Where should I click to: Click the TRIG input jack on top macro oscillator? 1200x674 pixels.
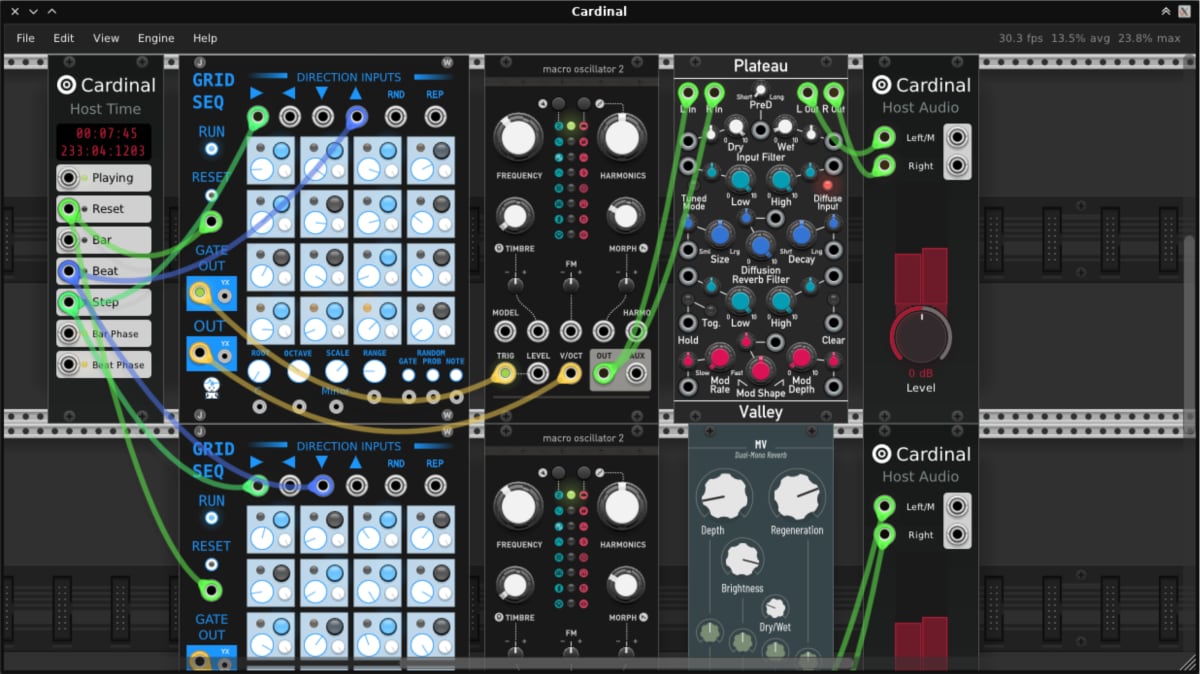[506, 374]
